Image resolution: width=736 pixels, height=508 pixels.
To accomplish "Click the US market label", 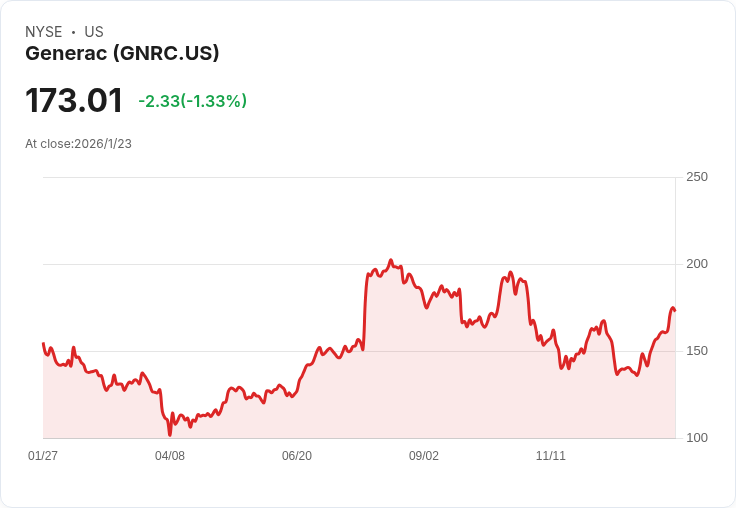I will pyautogui.click(x=94, y=32).
